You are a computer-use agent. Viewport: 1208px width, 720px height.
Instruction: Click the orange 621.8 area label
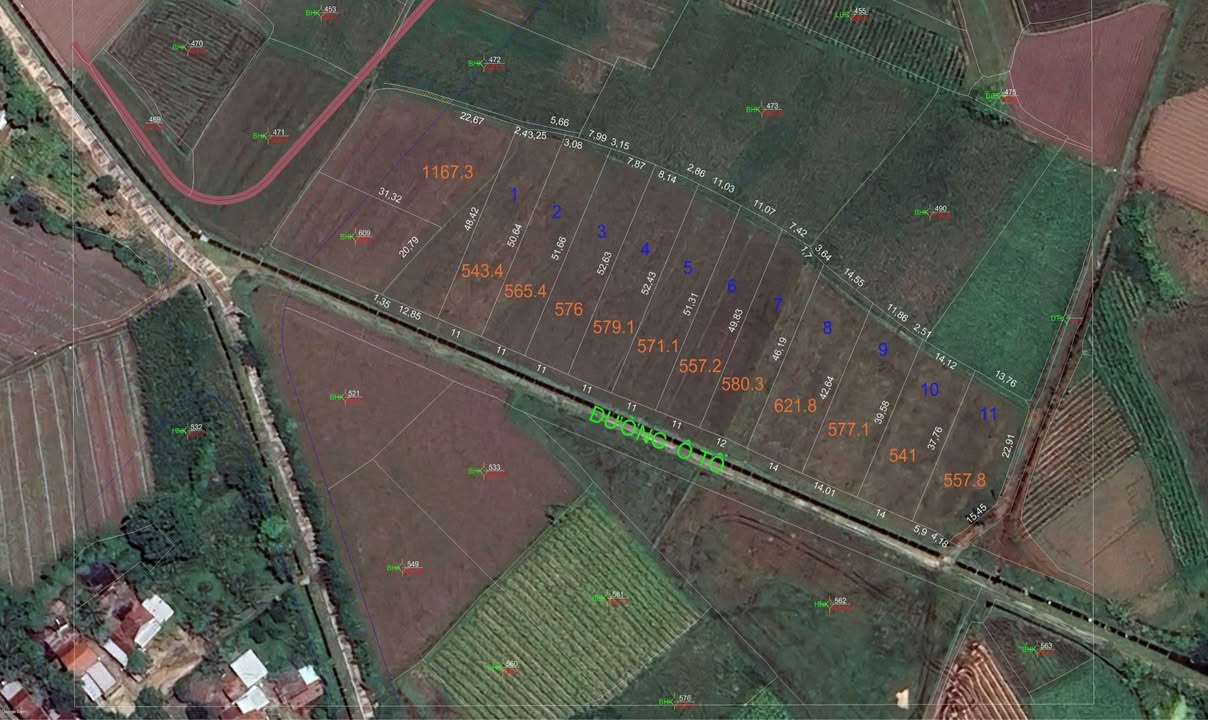click(x=795, y=405)
